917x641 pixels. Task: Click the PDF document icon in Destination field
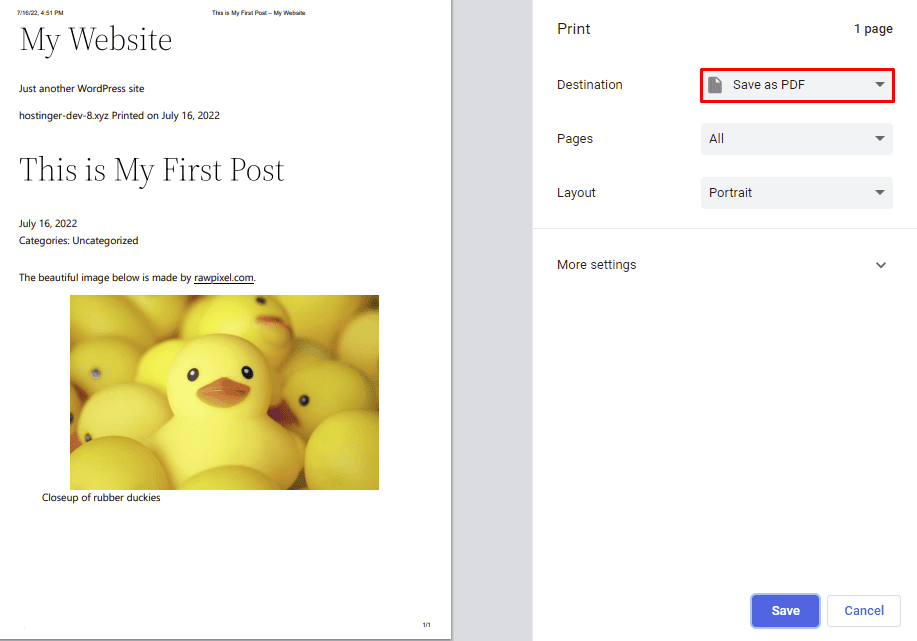pyautogui.click(x=715, y=85)
